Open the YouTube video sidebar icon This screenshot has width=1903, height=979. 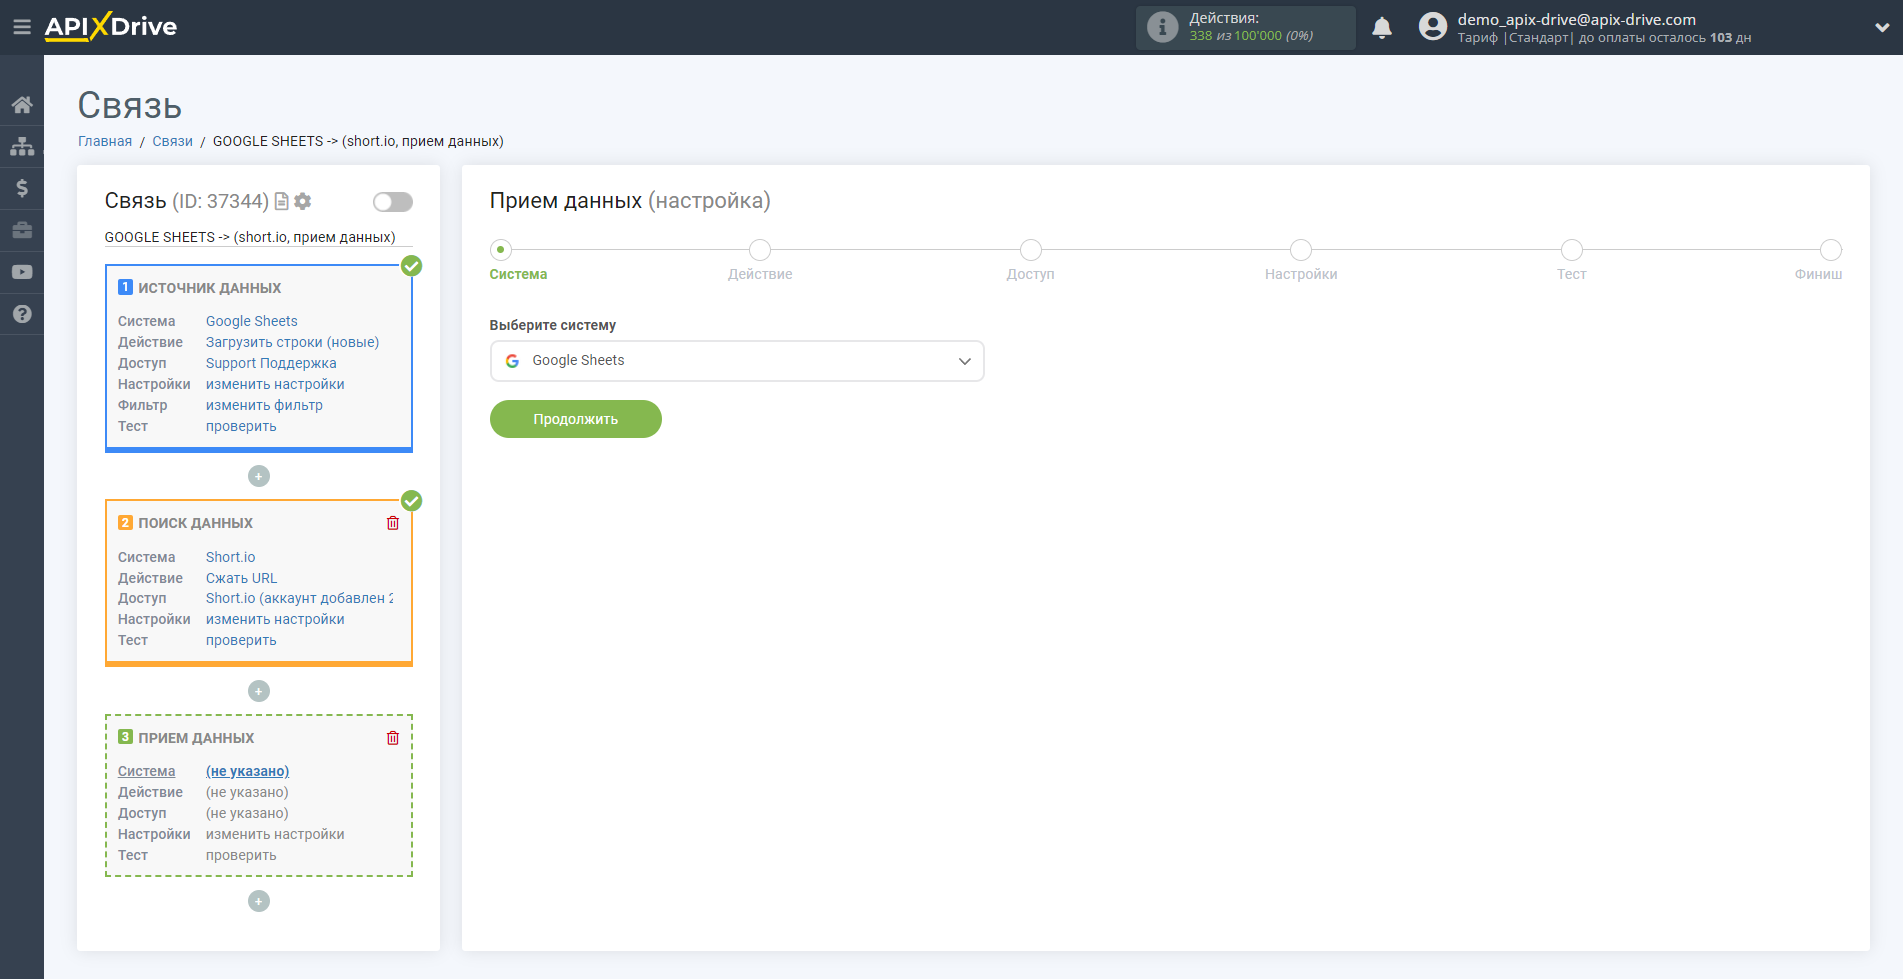pos(22,272)
